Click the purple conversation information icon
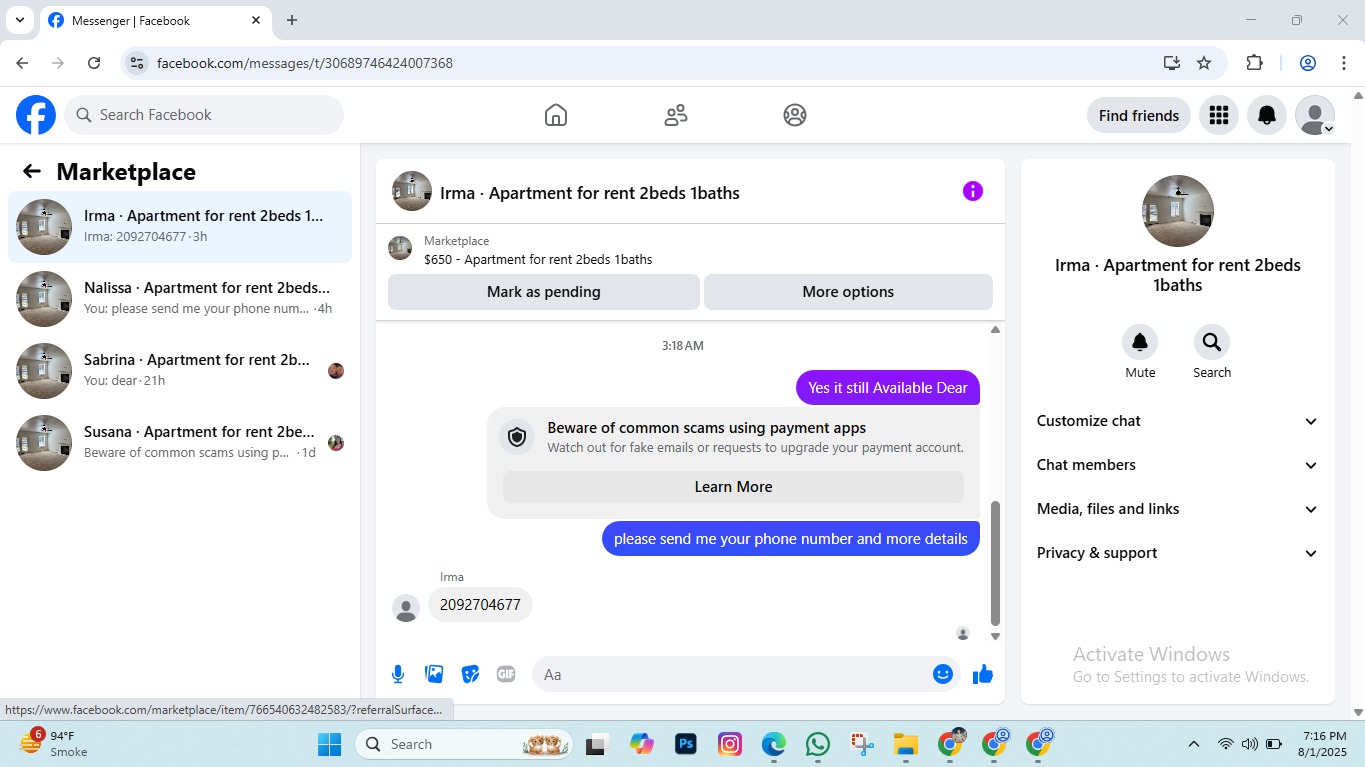 [x=973, y=191]
